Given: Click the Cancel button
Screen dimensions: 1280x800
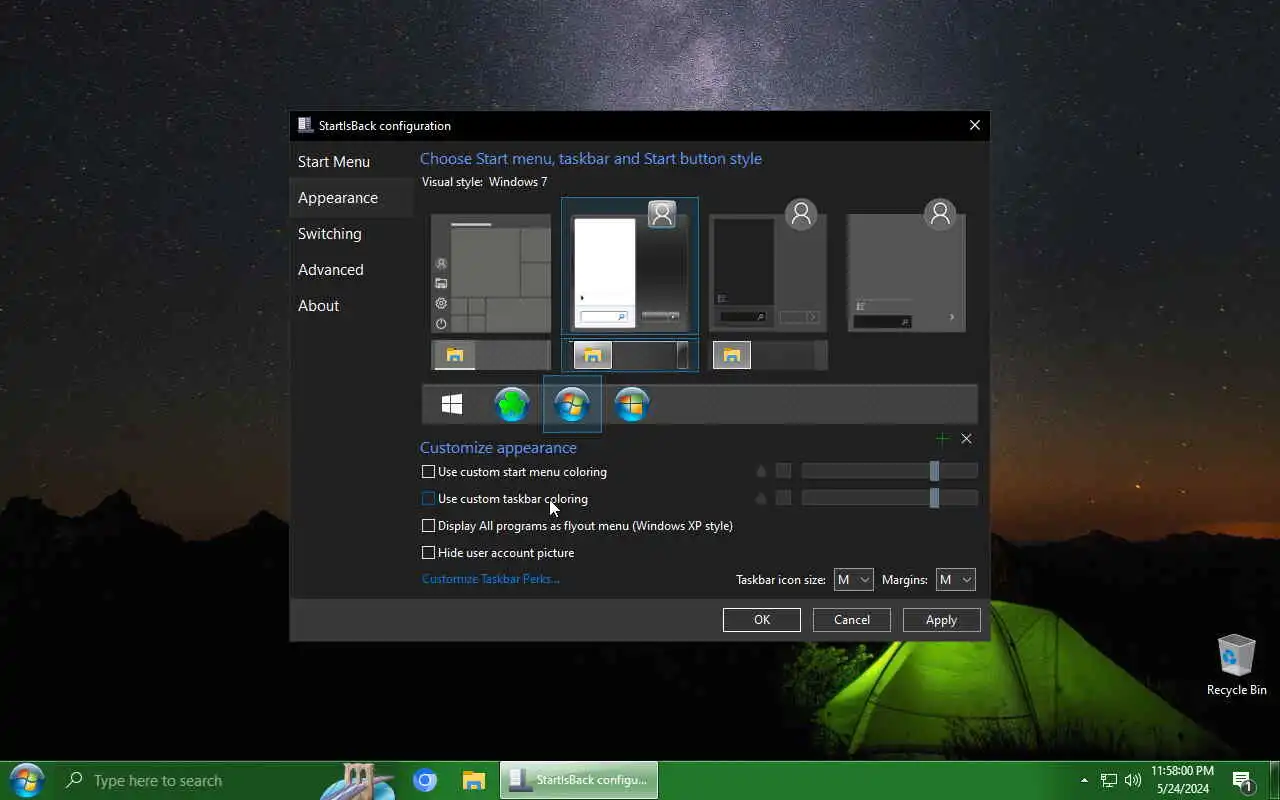Looking at the screenshot, I should point(852,620).
